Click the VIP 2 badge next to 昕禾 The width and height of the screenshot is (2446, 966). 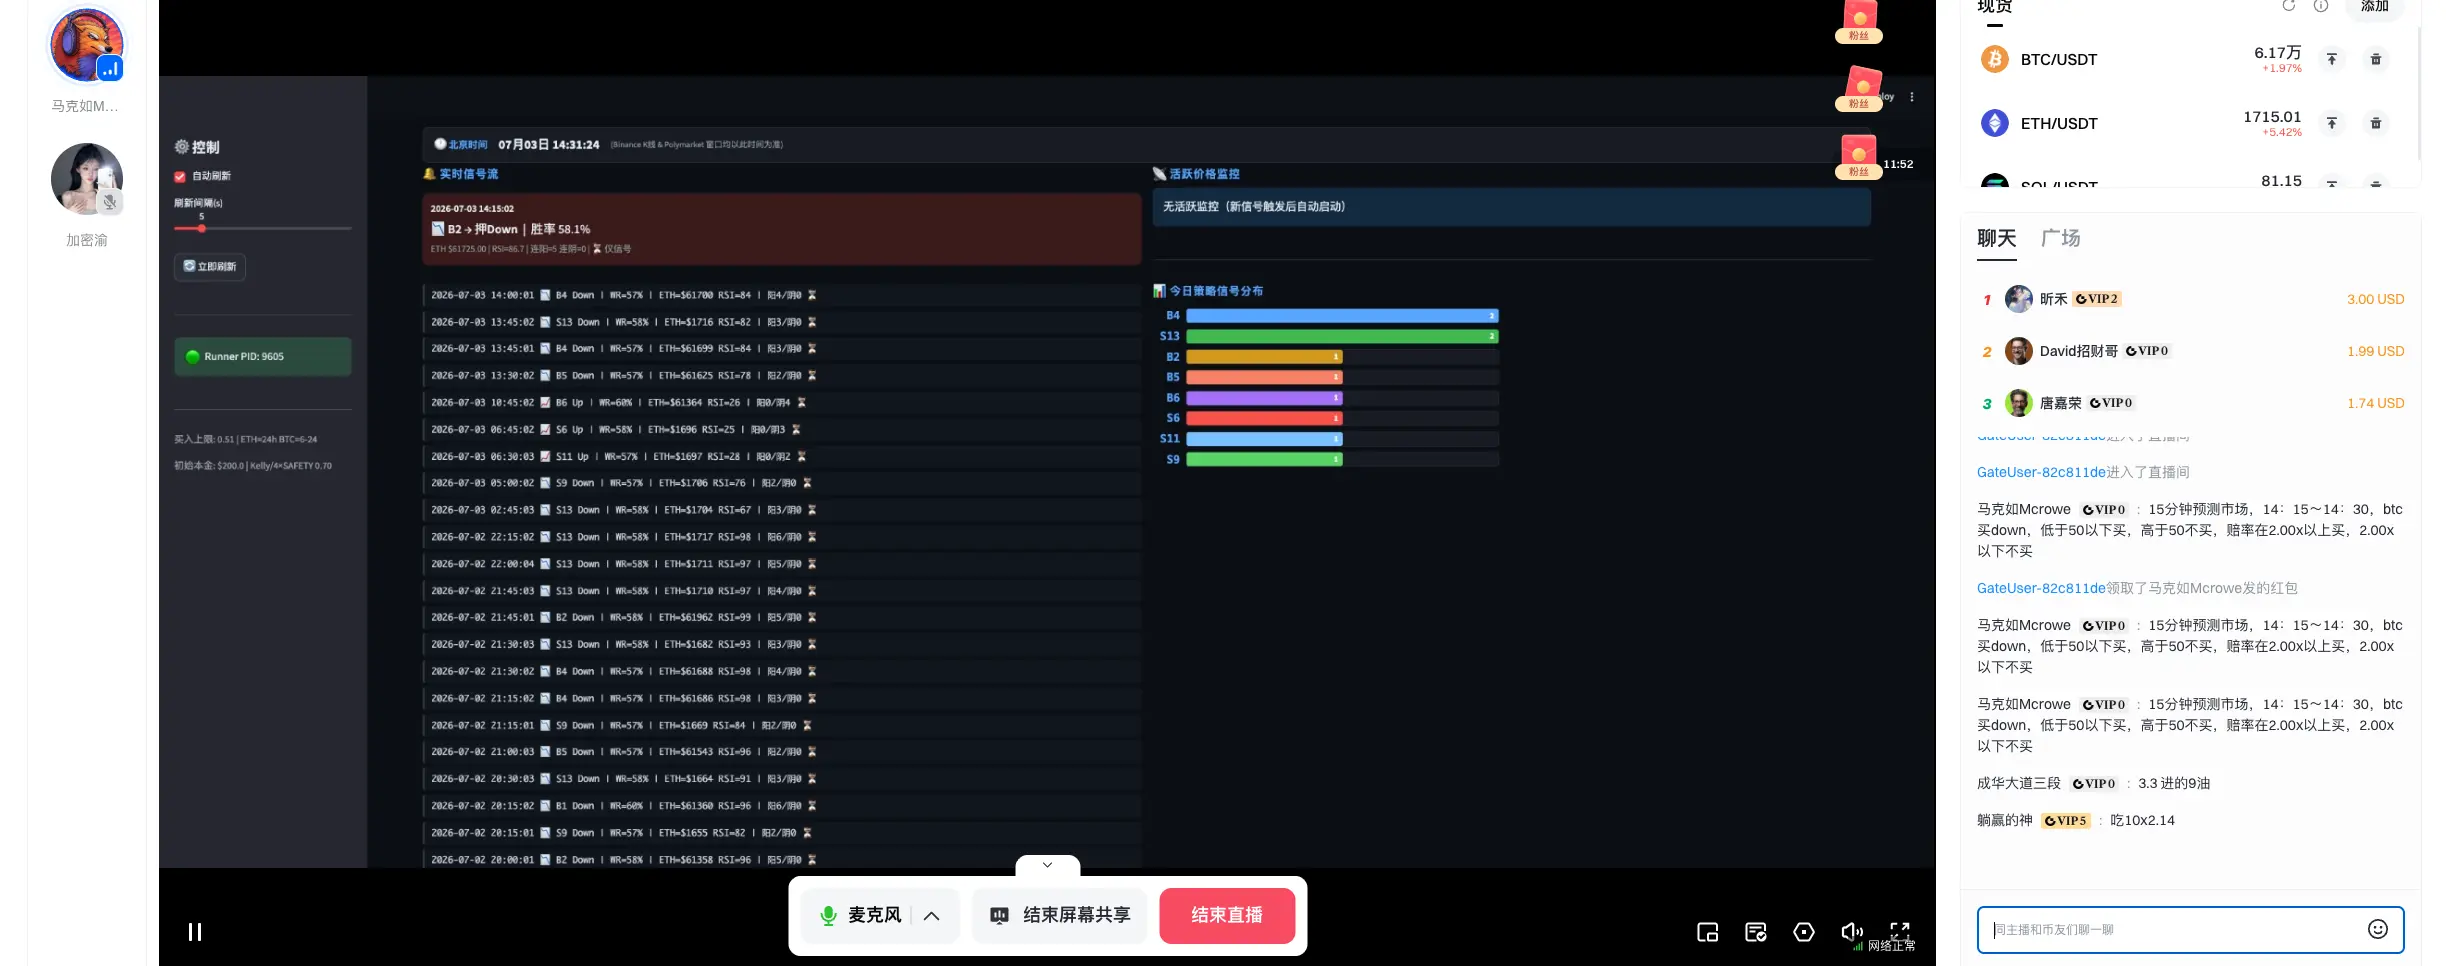[x=2096, y=299]
